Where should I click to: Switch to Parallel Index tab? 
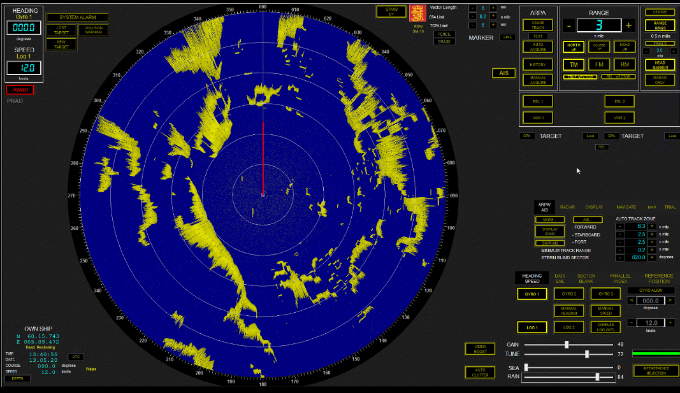(x=620, y=278)
